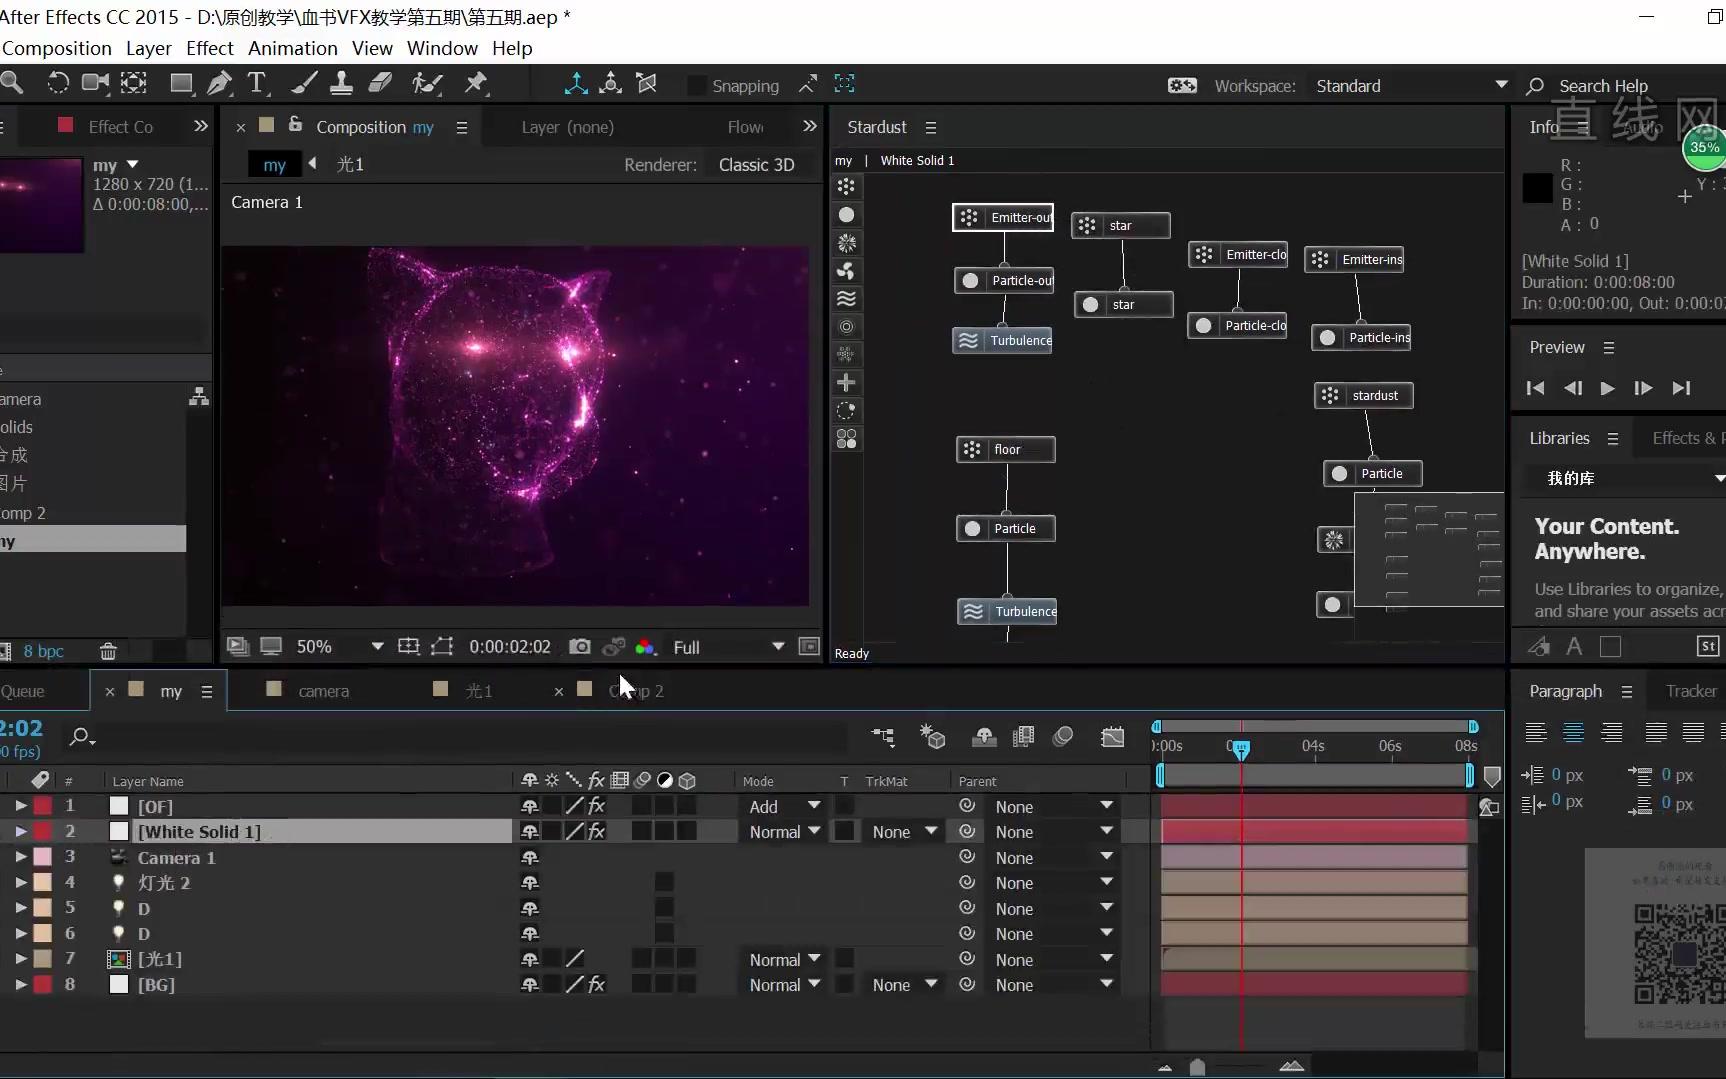Viewport: 1726px width, 1079px height.
Task: Click the Stardust plus add-node icon in sidebar
Action: click(x=847, y=383)
